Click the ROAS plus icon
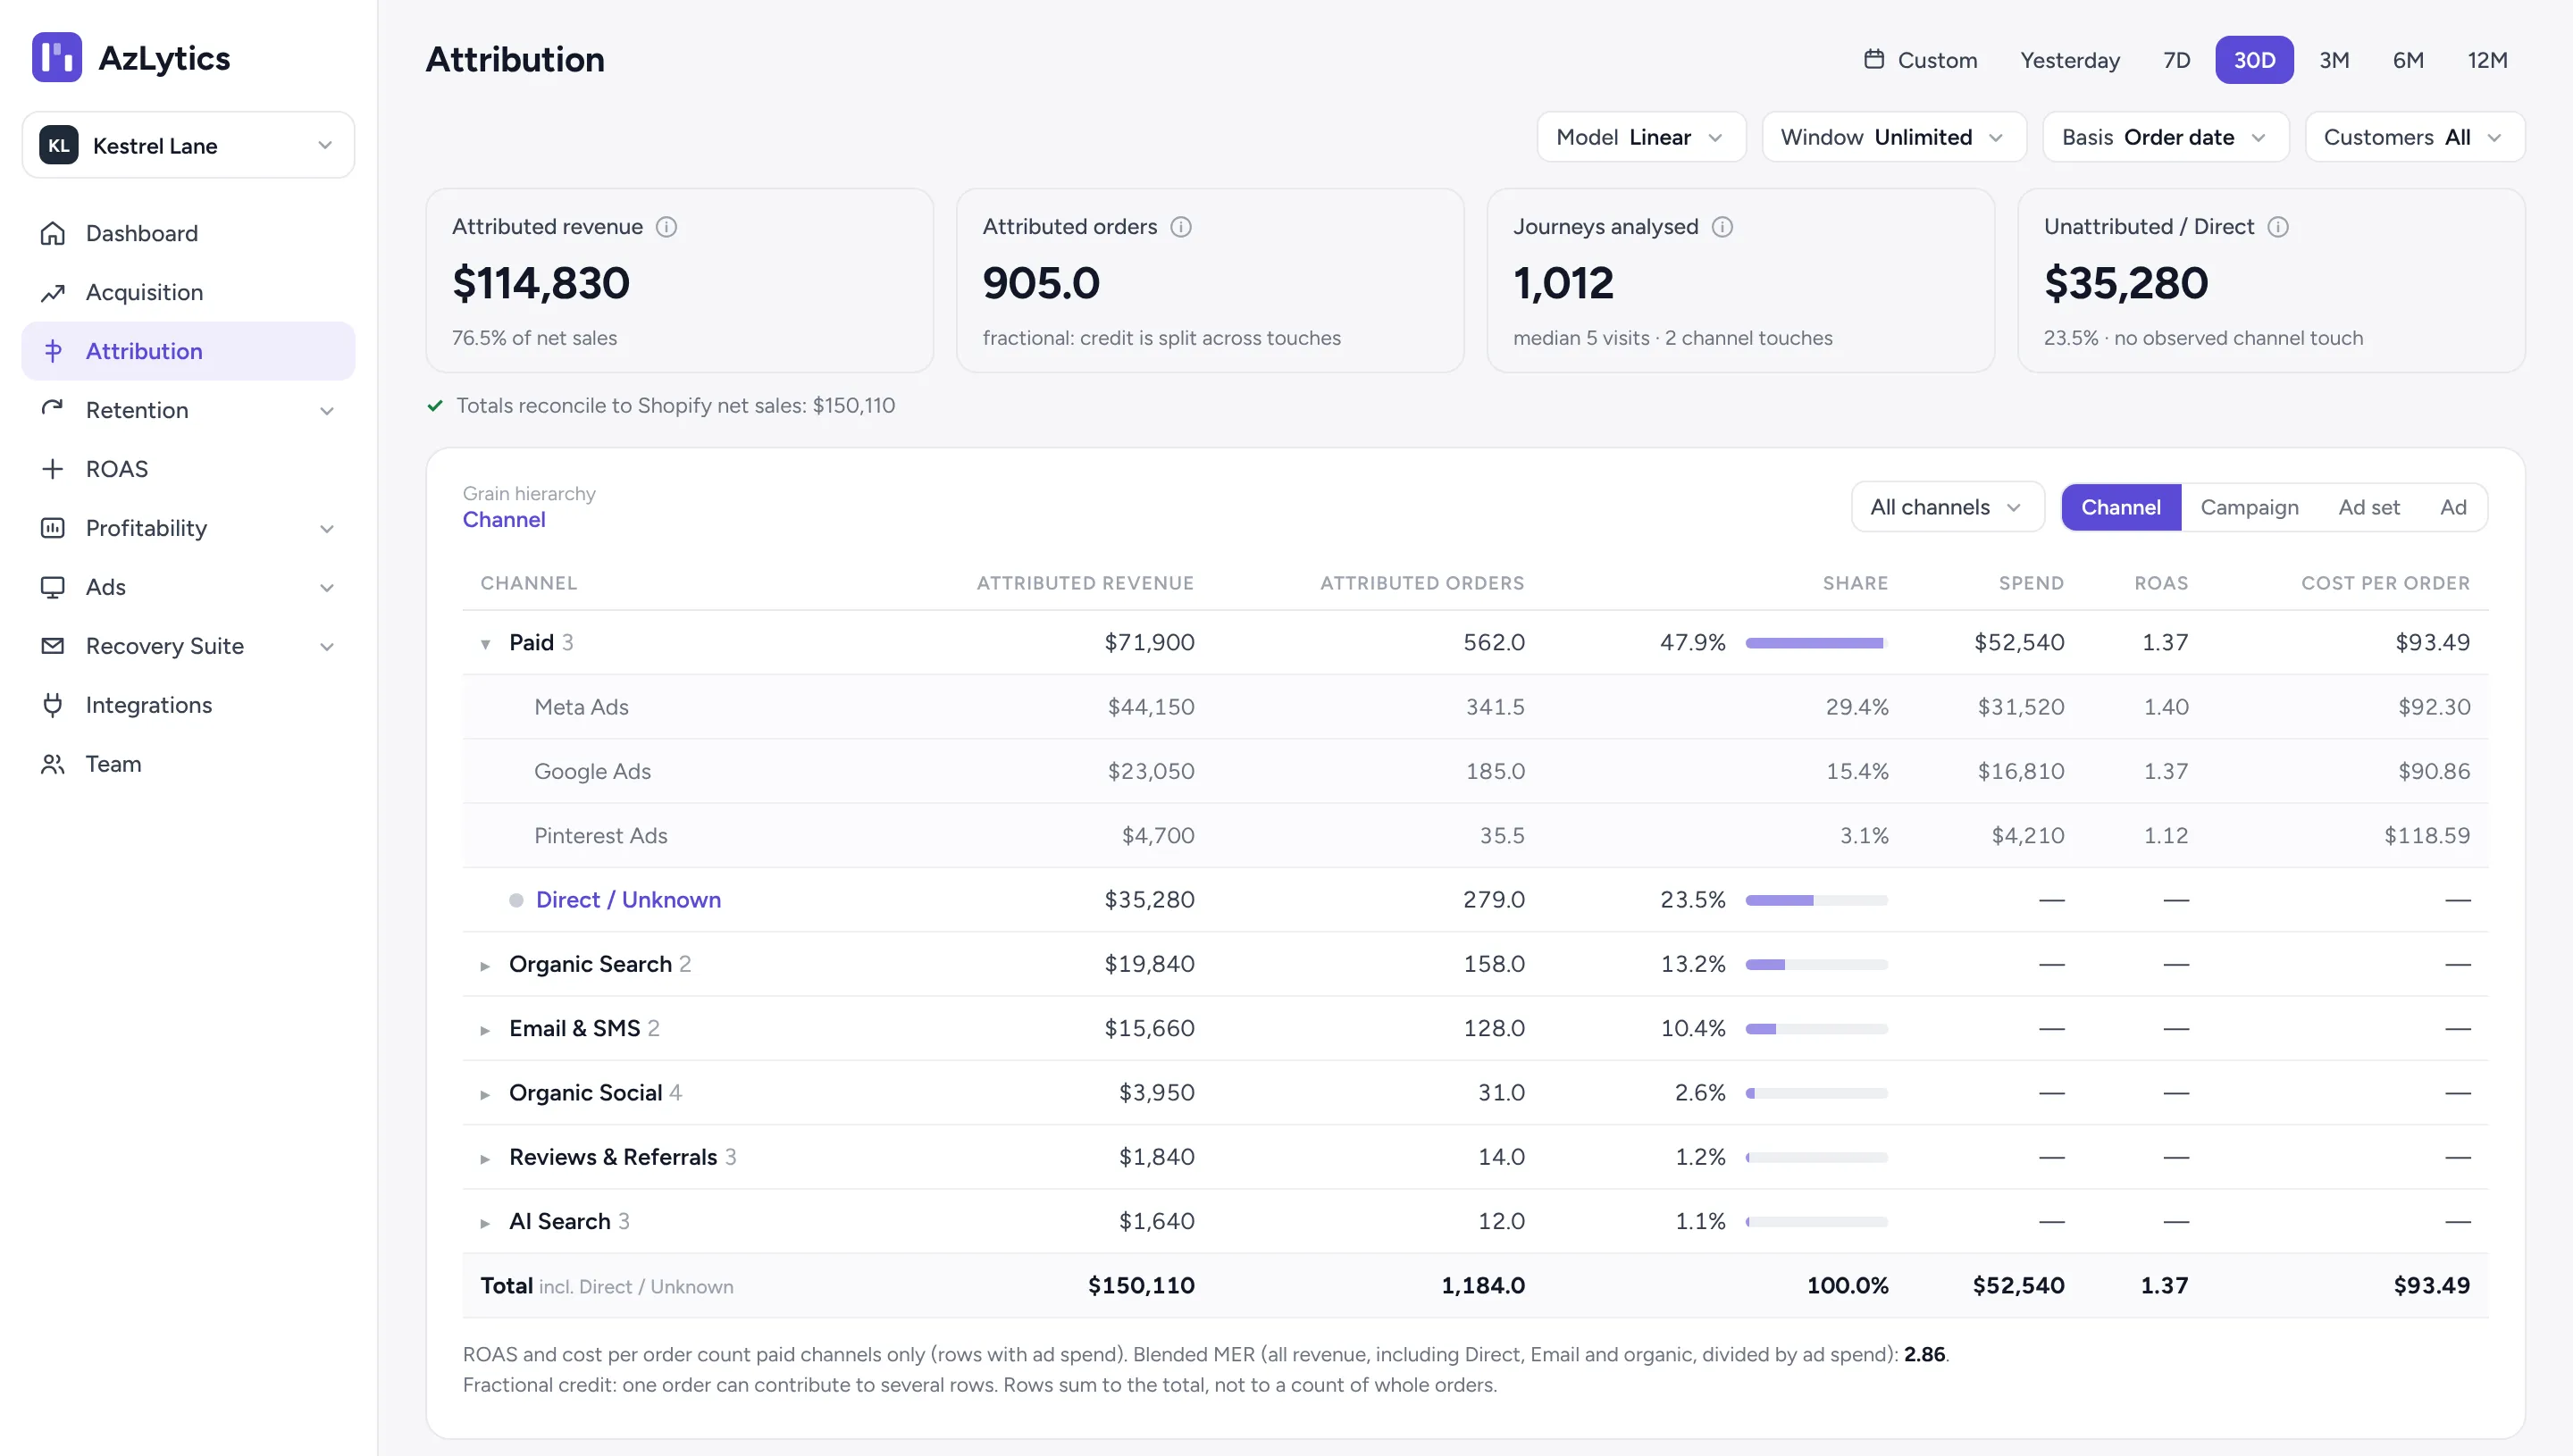Screen dimensions: 2573x1456 coord(53,468)
